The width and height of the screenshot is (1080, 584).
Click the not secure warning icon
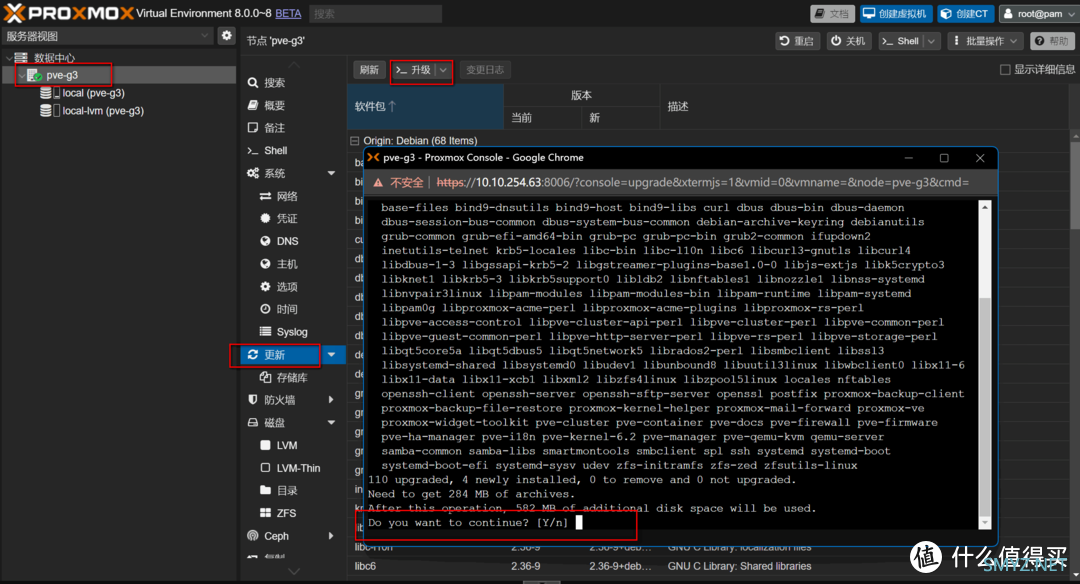pyautogui.click(x=378, y=182)
